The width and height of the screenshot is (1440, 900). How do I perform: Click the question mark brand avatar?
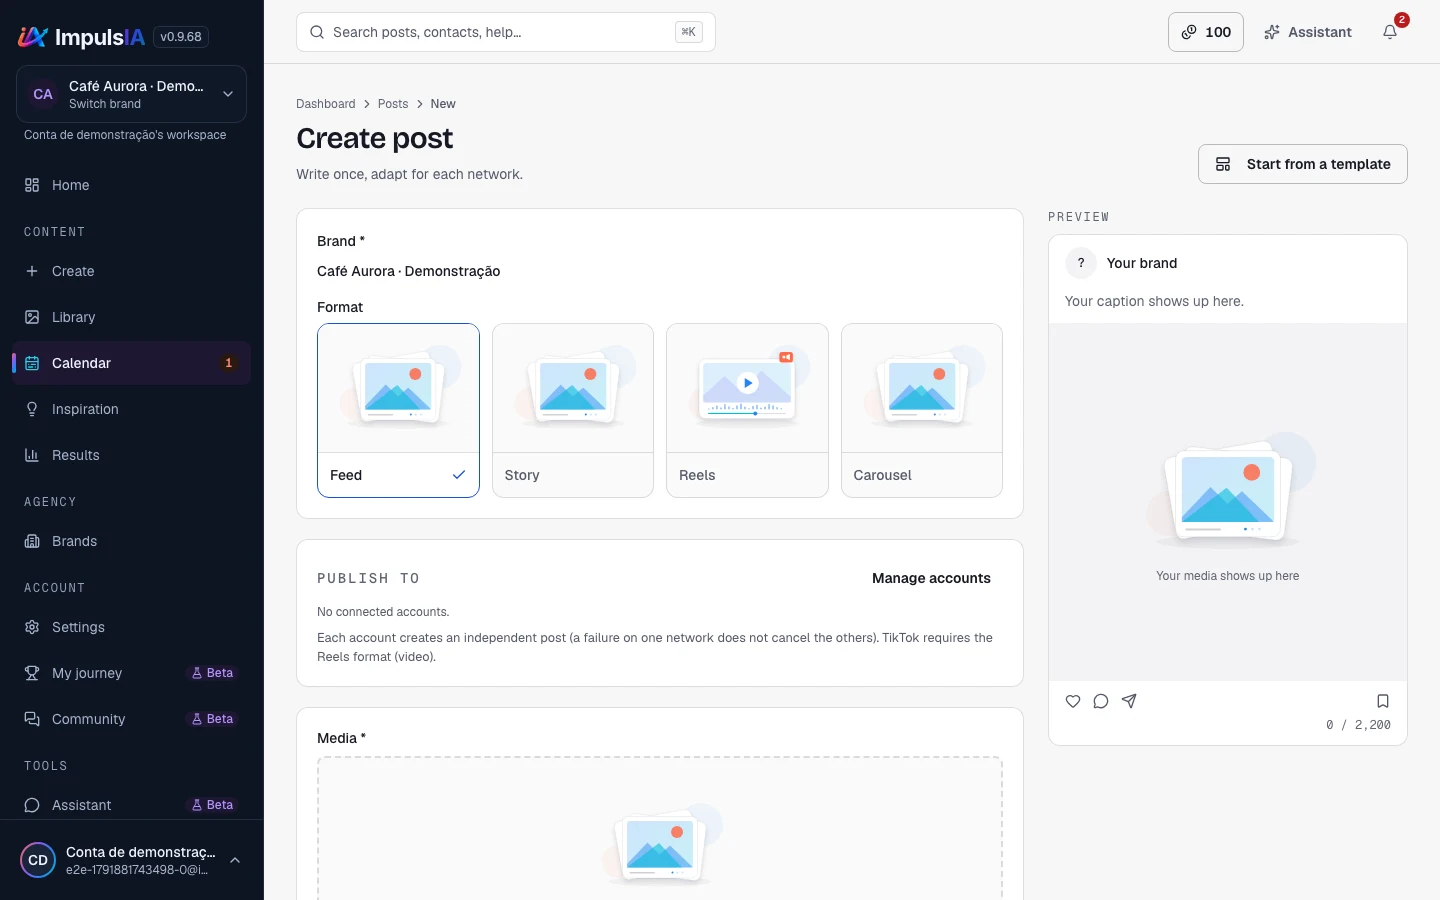coord(1081,263)
